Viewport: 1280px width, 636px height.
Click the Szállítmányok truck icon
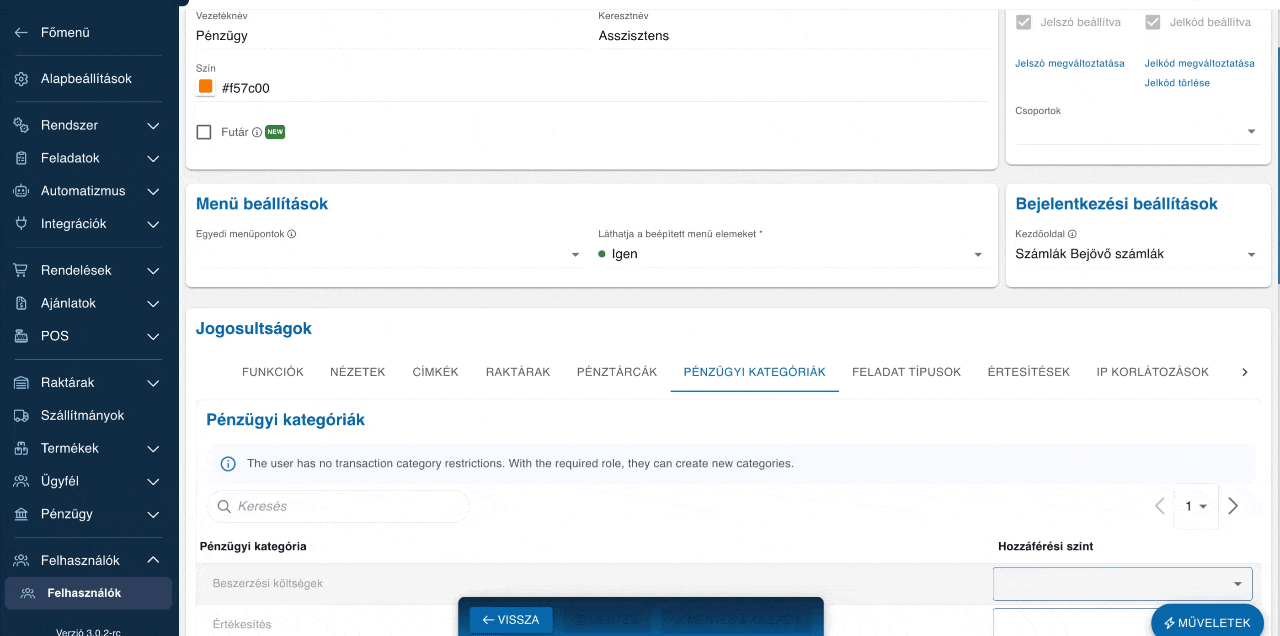21,415
